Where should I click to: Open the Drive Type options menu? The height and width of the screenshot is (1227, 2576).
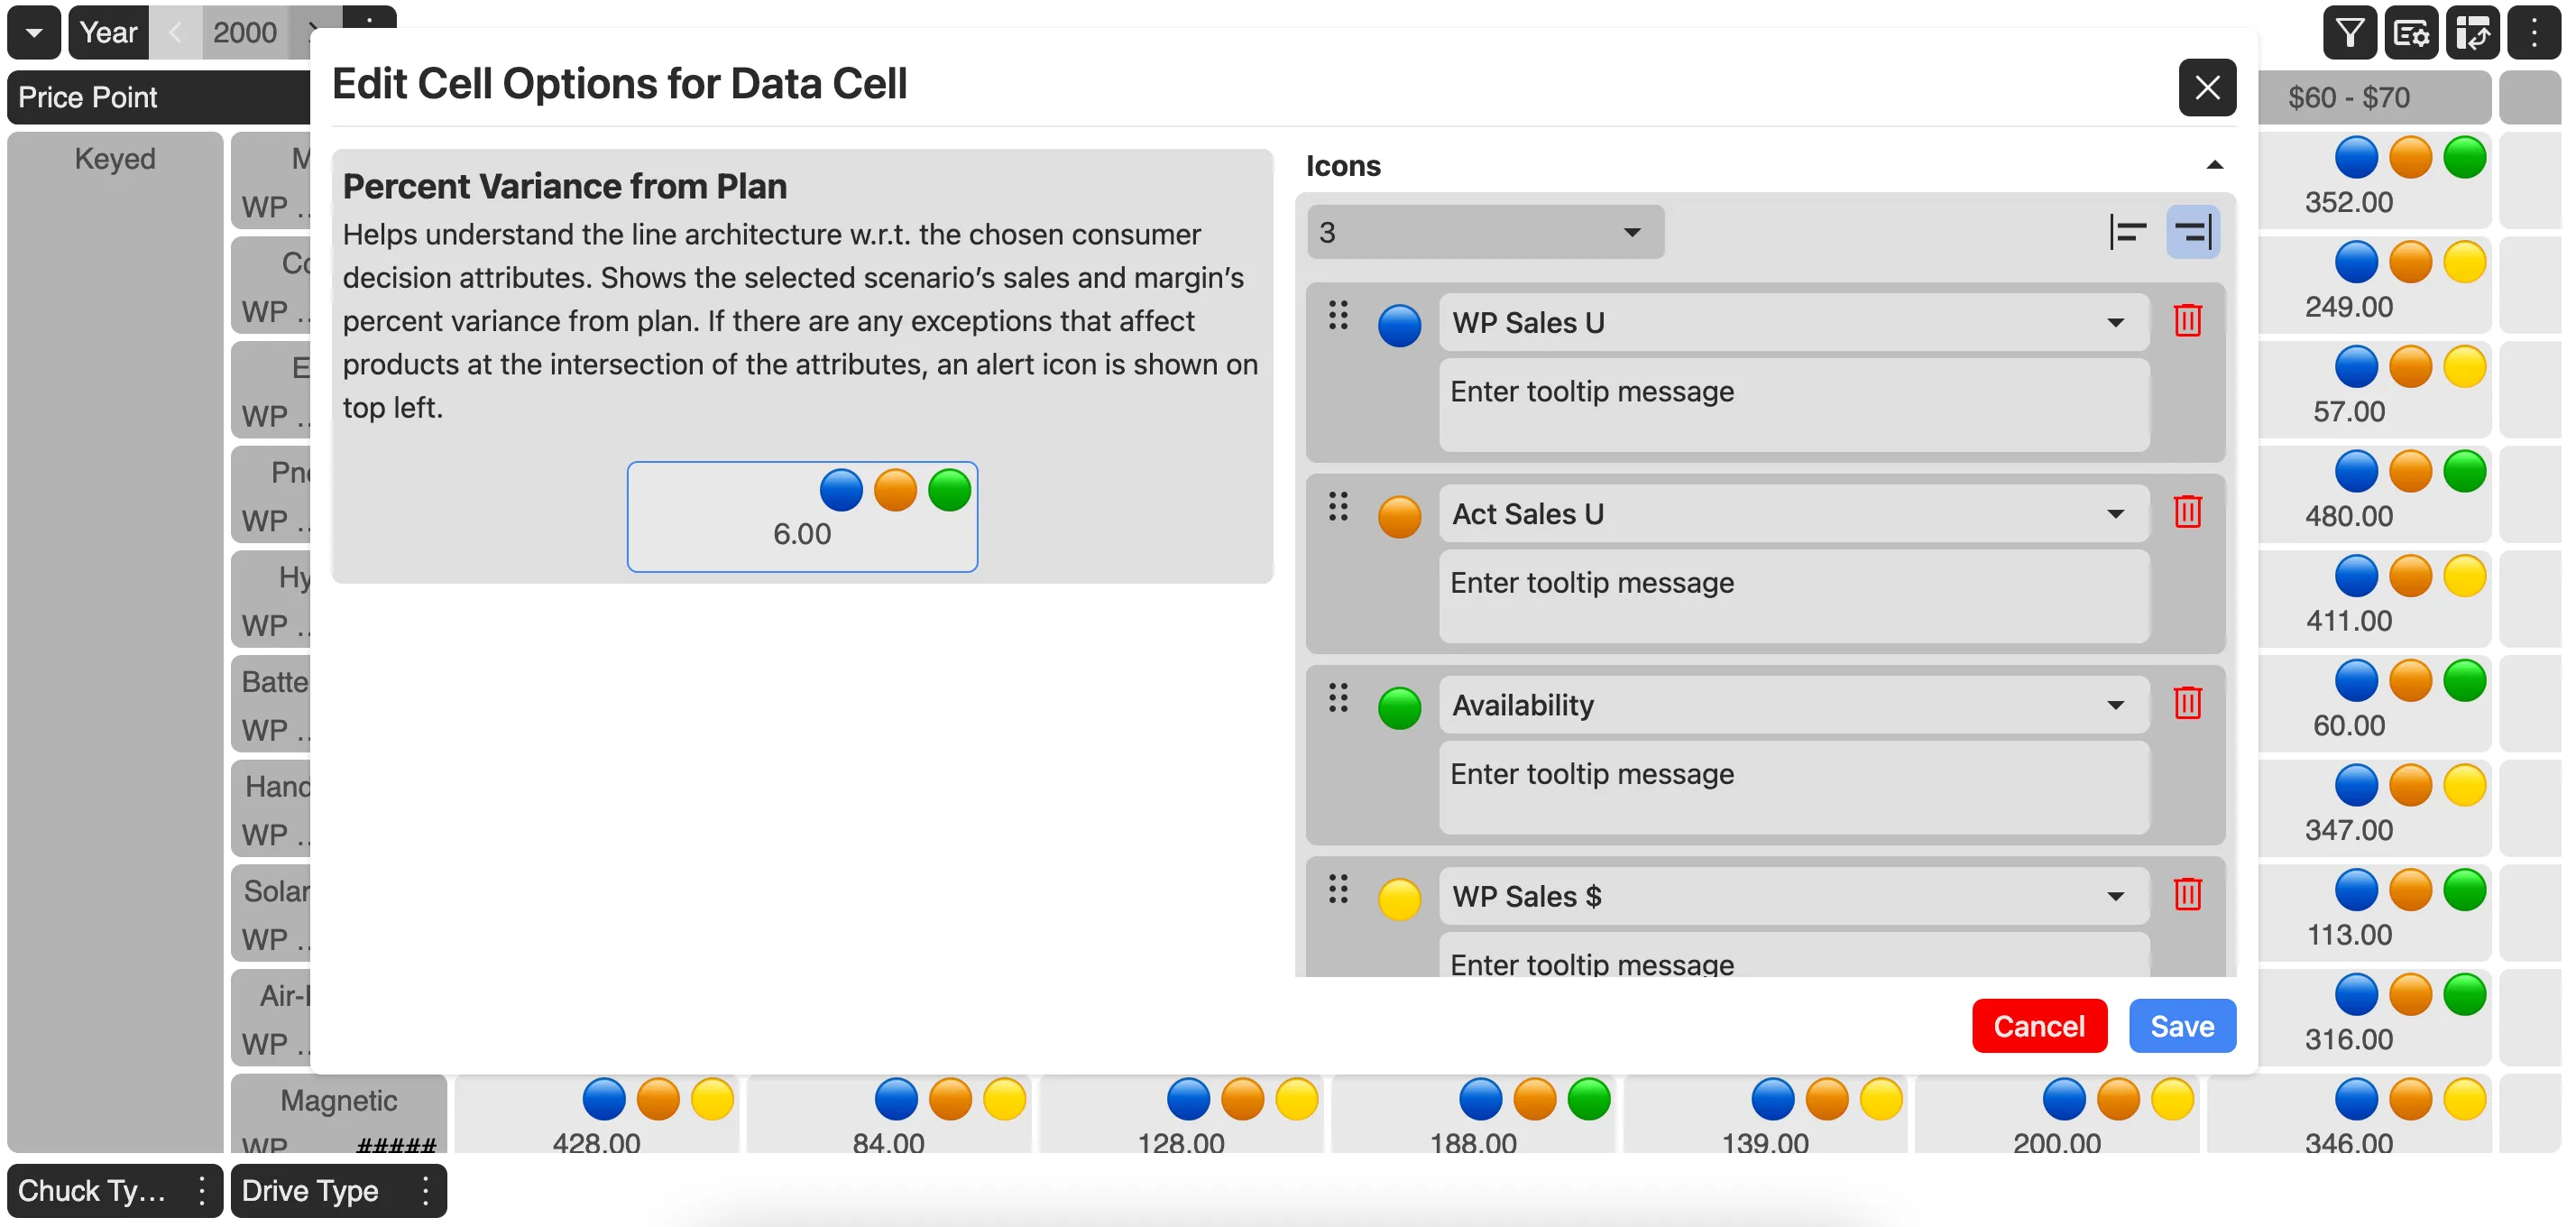pos(425,1190)
